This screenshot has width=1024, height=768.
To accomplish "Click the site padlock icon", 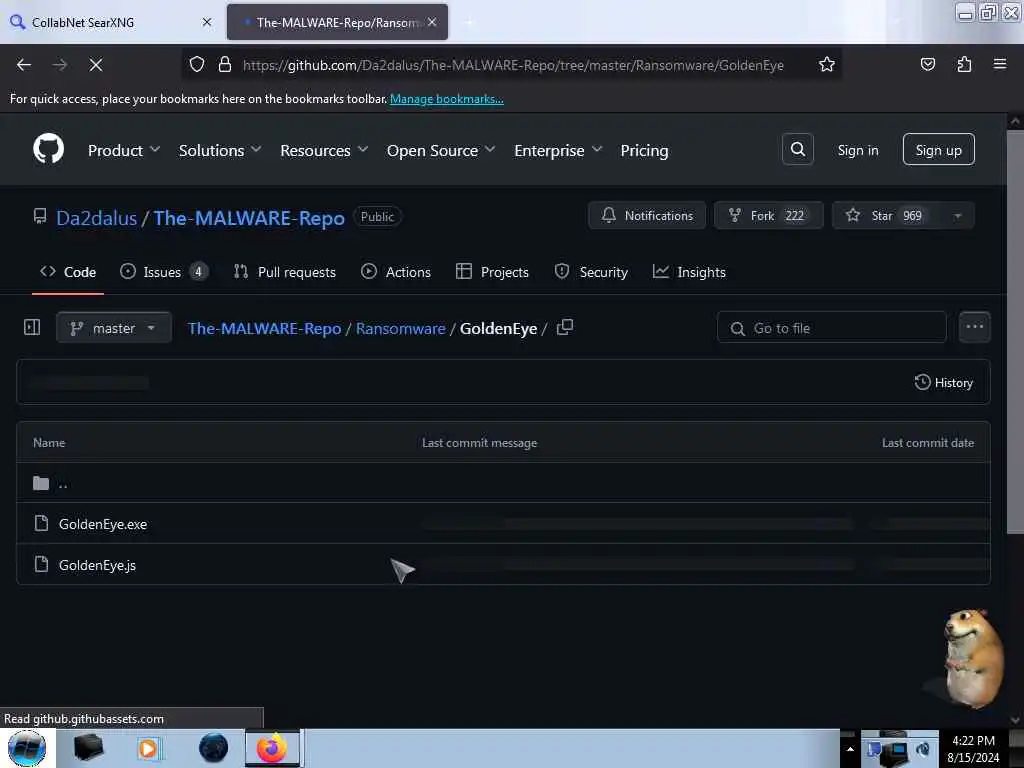I will [x=225, y=65].
